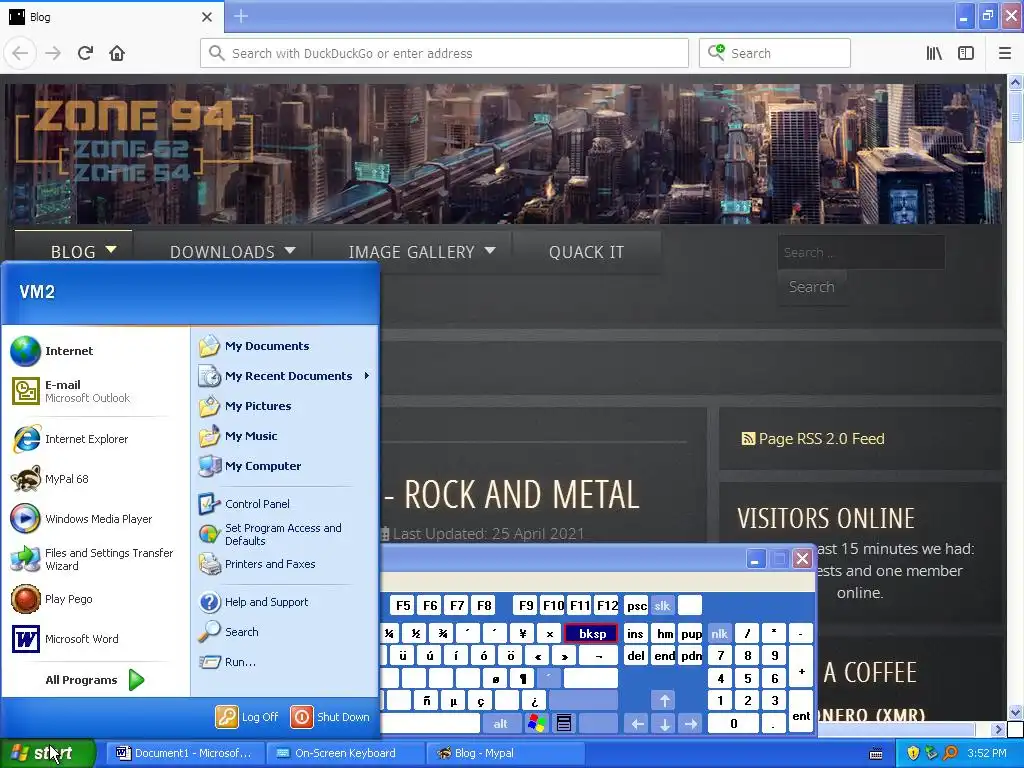Go to browser home page
Image resolution: width=1024 pixels, height=768 pixels.
(x=117, y=53)
